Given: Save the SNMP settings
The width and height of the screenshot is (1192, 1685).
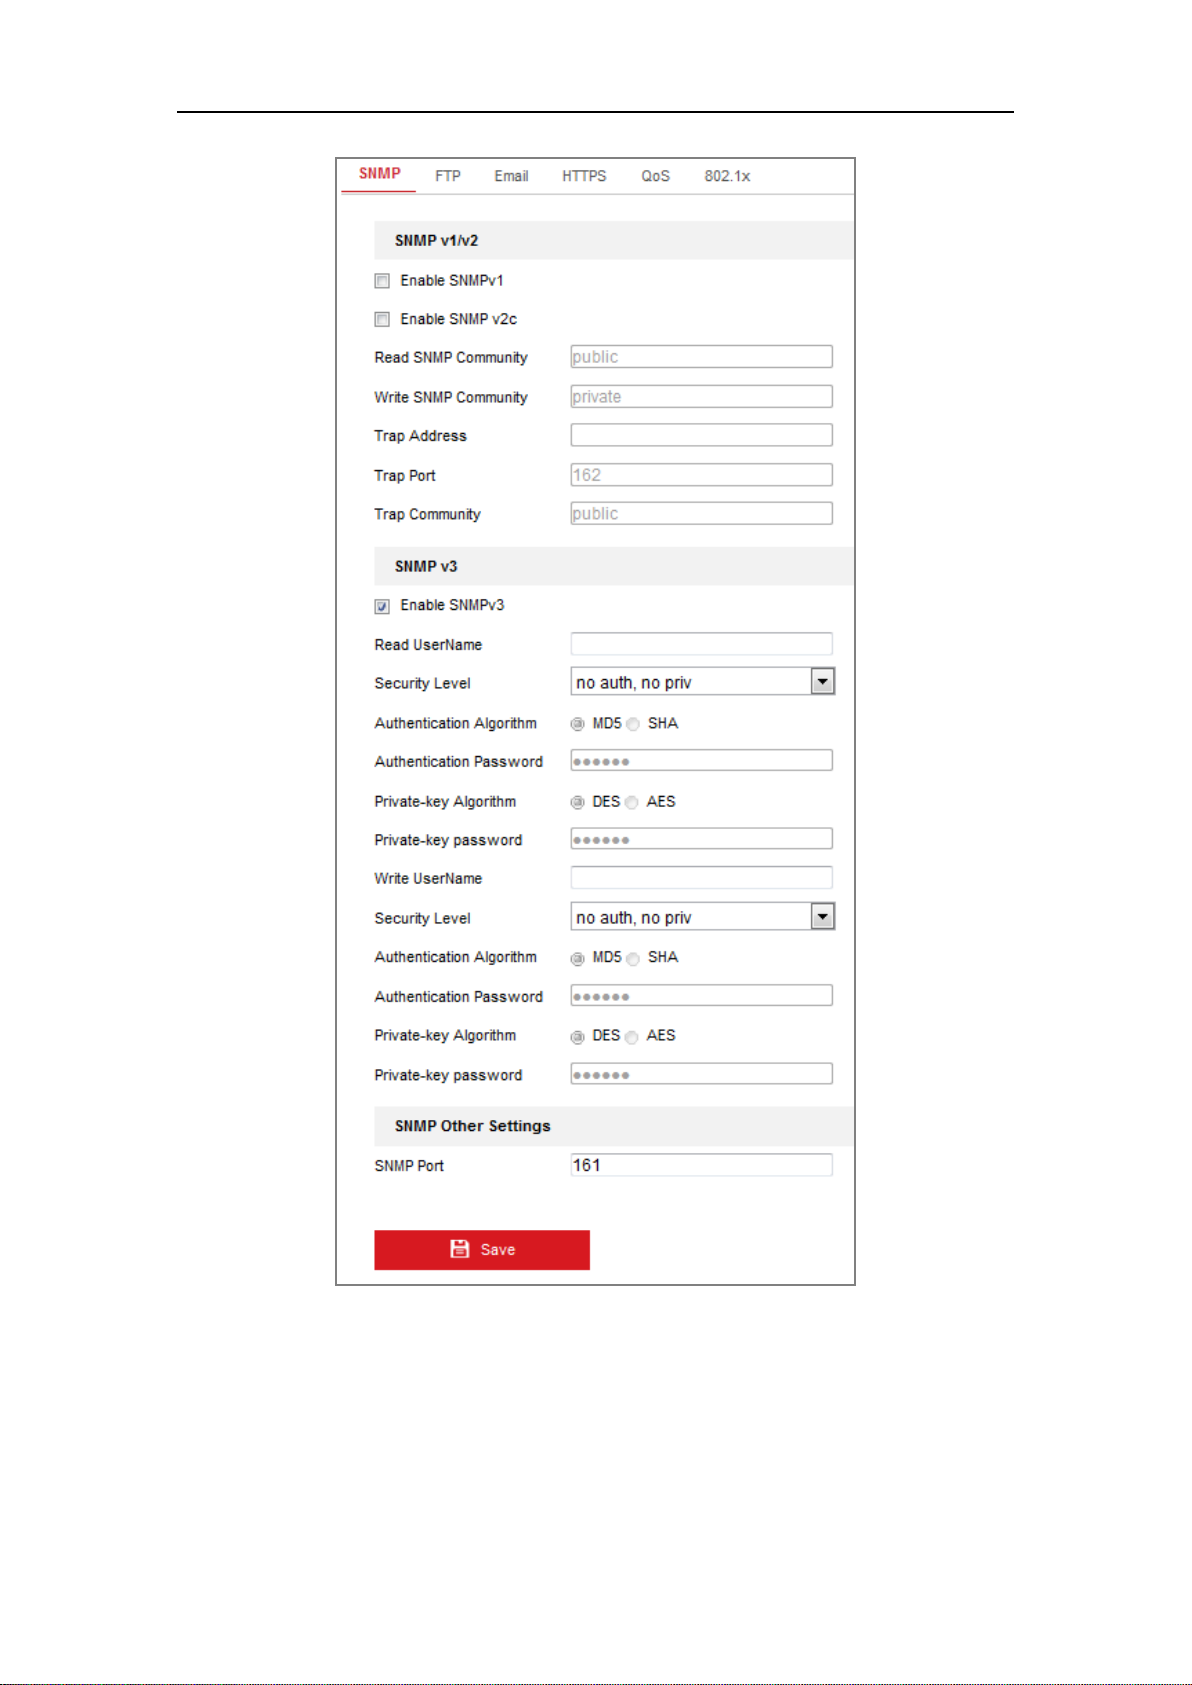Looking at the screenshot, I should coord(482,1250).
